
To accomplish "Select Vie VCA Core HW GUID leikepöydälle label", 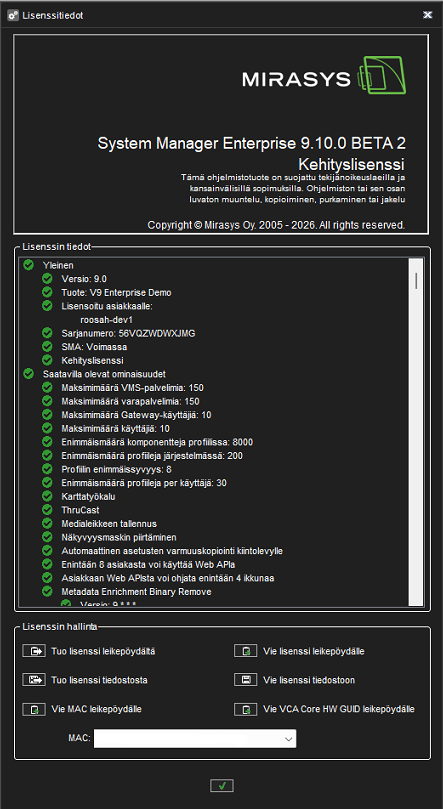I will coord(339,709).
